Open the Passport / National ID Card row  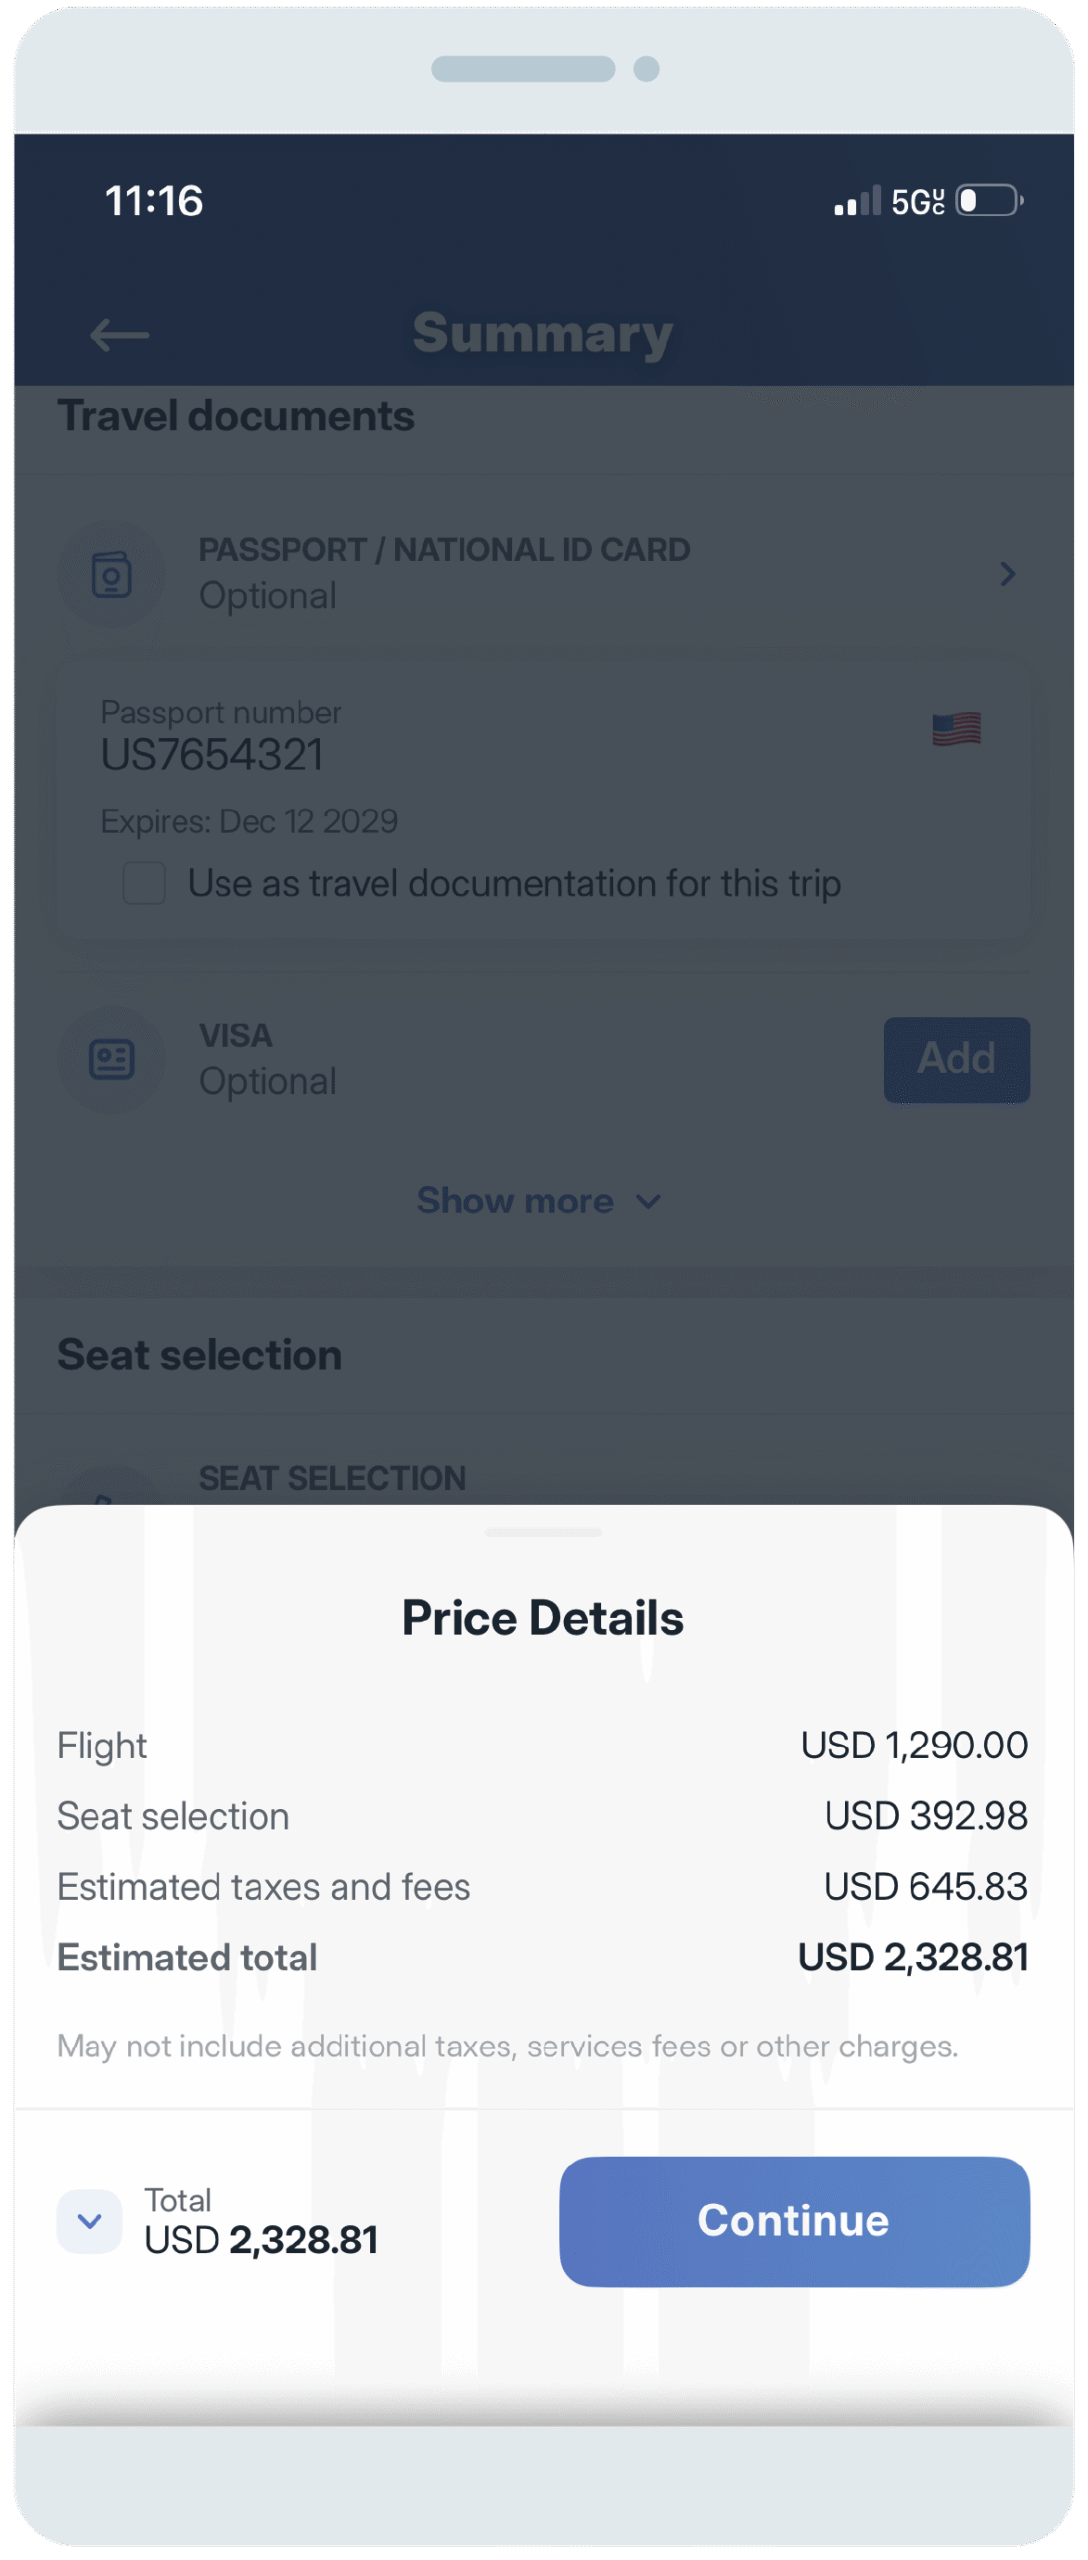[444, 573]
